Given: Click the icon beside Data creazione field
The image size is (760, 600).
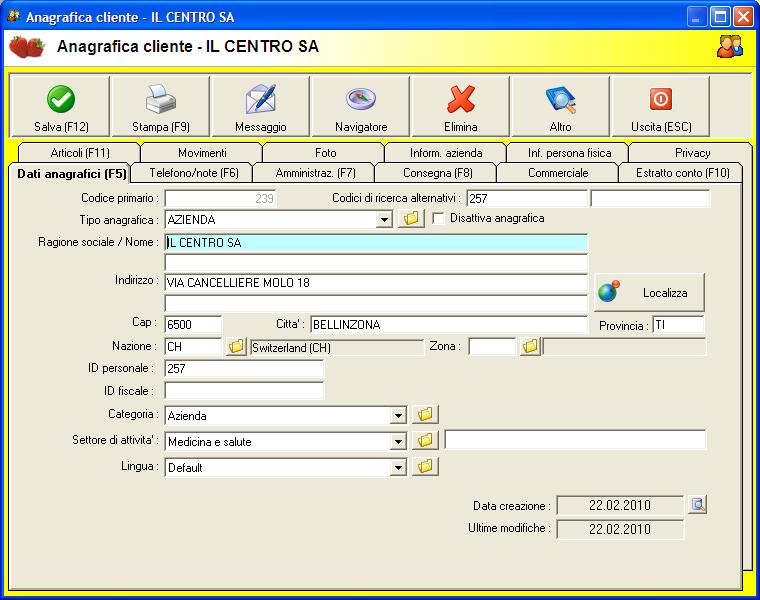Looking at the screenshot, I should (x=698, y=505).
